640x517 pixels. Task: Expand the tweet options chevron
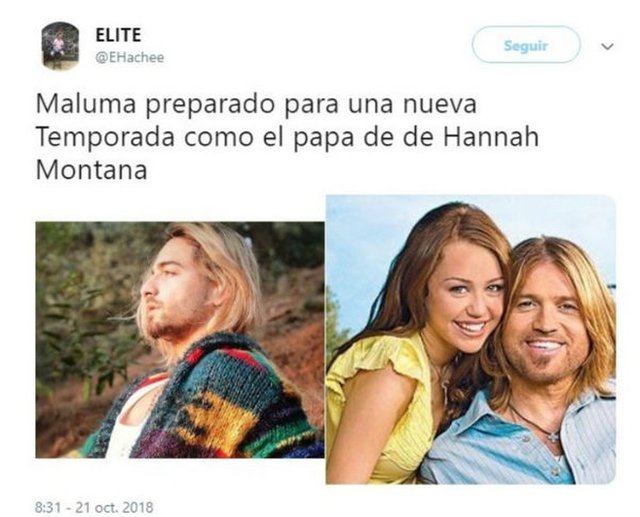(607, 47)
